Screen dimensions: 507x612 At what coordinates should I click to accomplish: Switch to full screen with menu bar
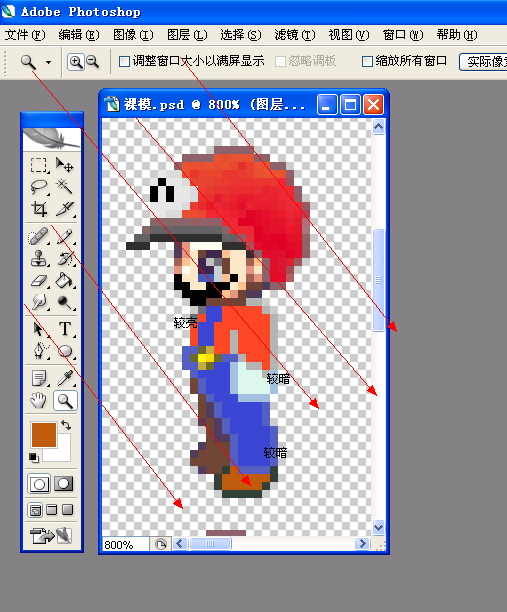pyautogui.click(x=52, y=510)
